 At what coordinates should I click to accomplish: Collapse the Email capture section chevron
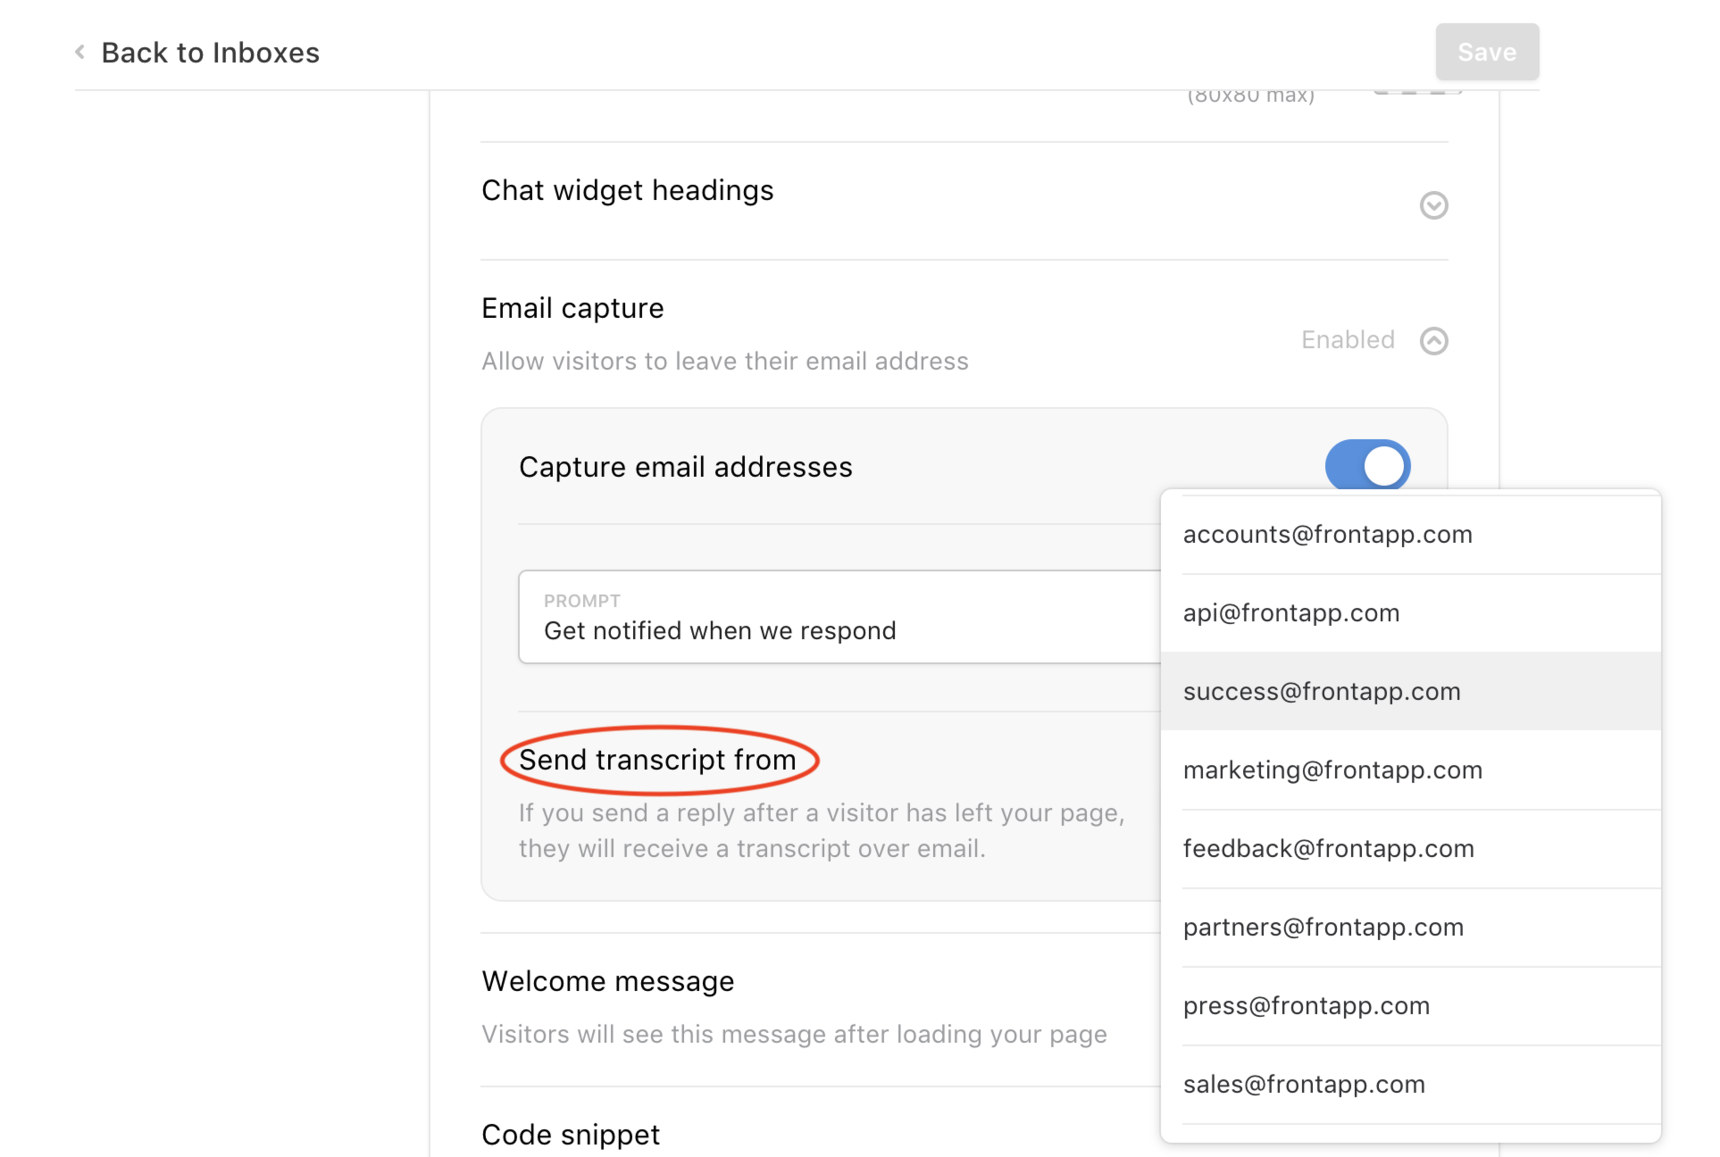coord(1434,341)
